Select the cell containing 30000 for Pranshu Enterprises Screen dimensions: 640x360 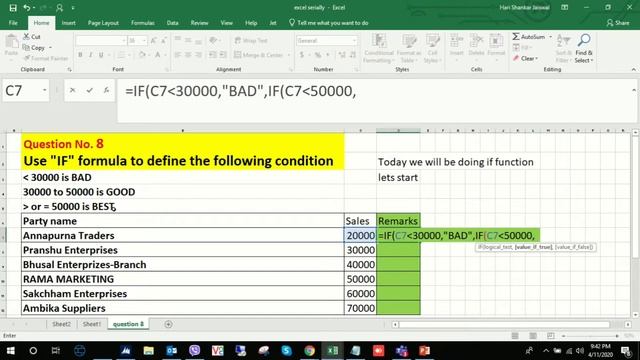click(x=360, y=250)
